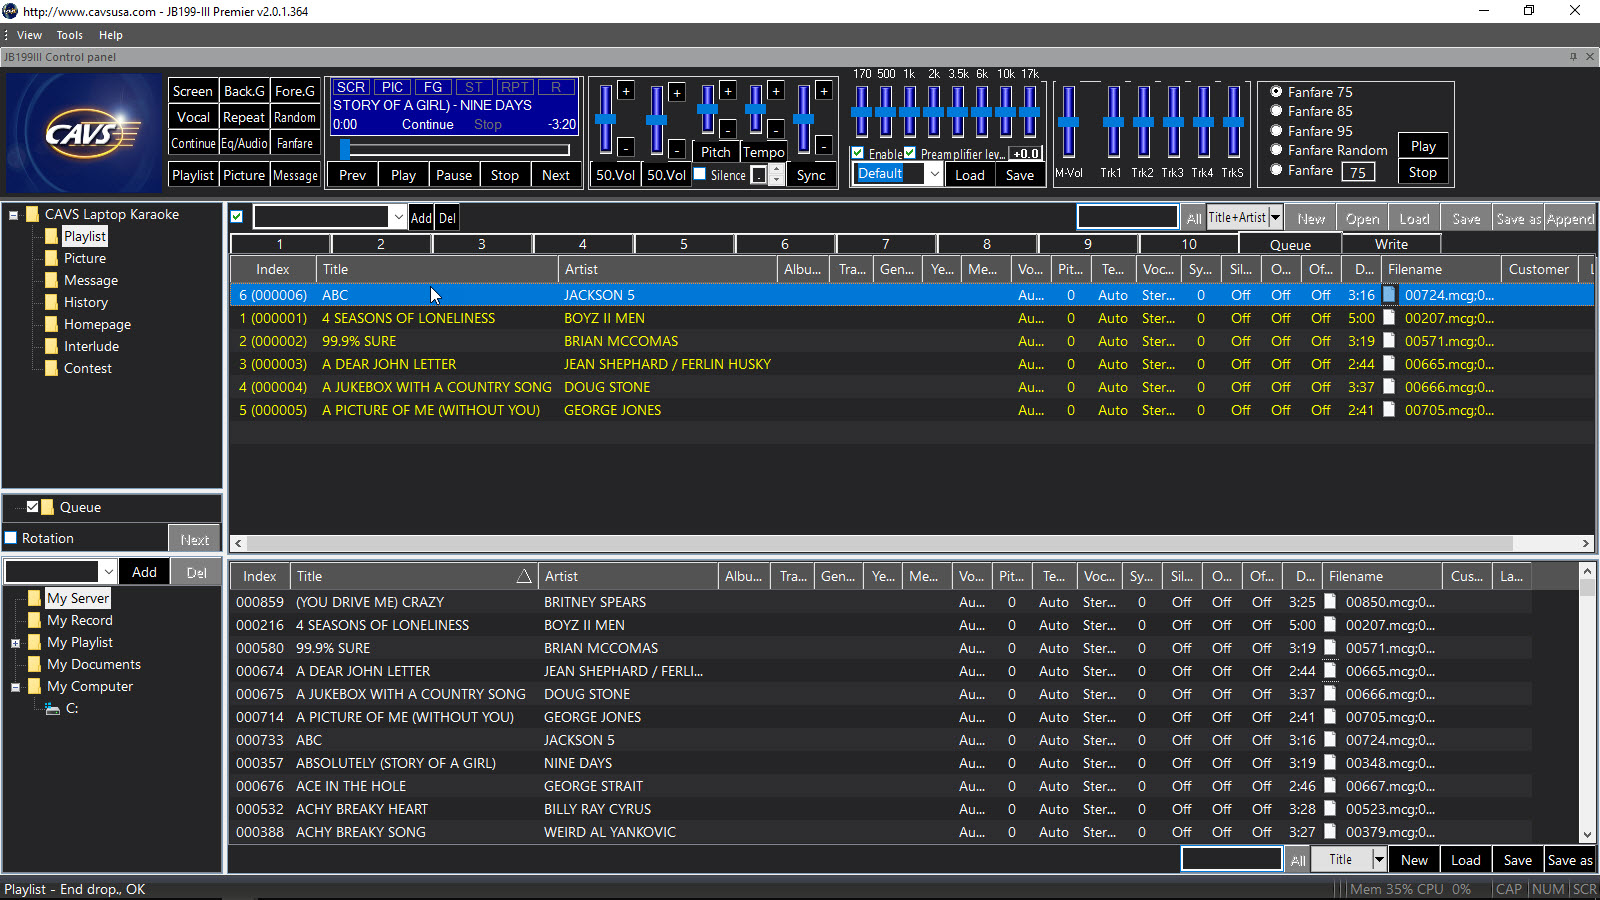Viewport: 1600px width, 900px height.
Task: Switch to the Write tab
Action: pyautogui.click(x=1391, y=244)
